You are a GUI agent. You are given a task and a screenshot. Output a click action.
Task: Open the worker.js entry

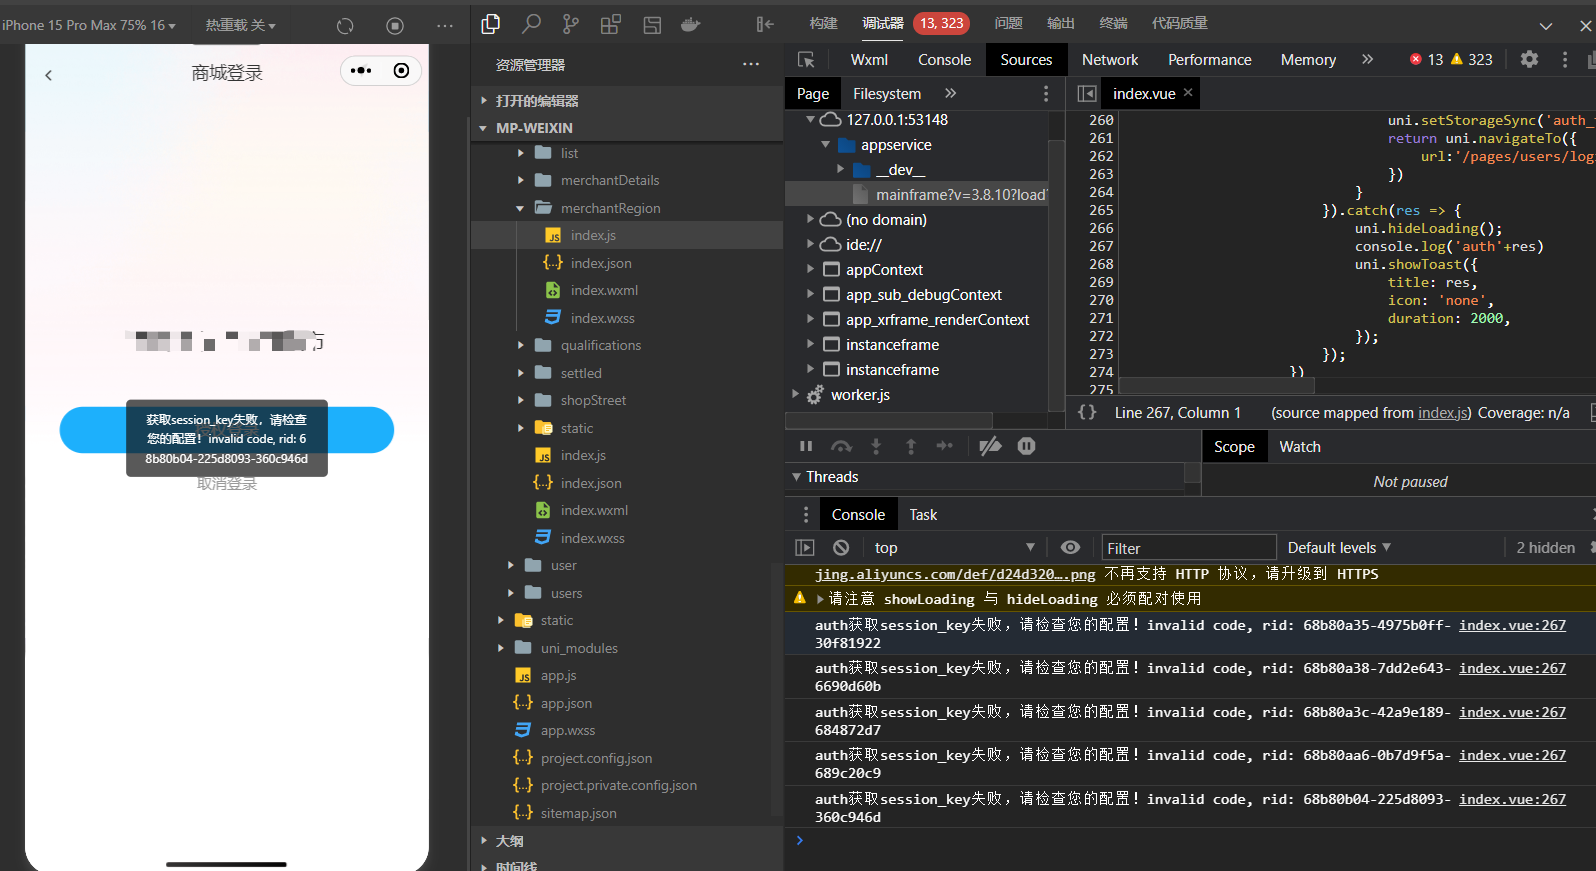860,395
